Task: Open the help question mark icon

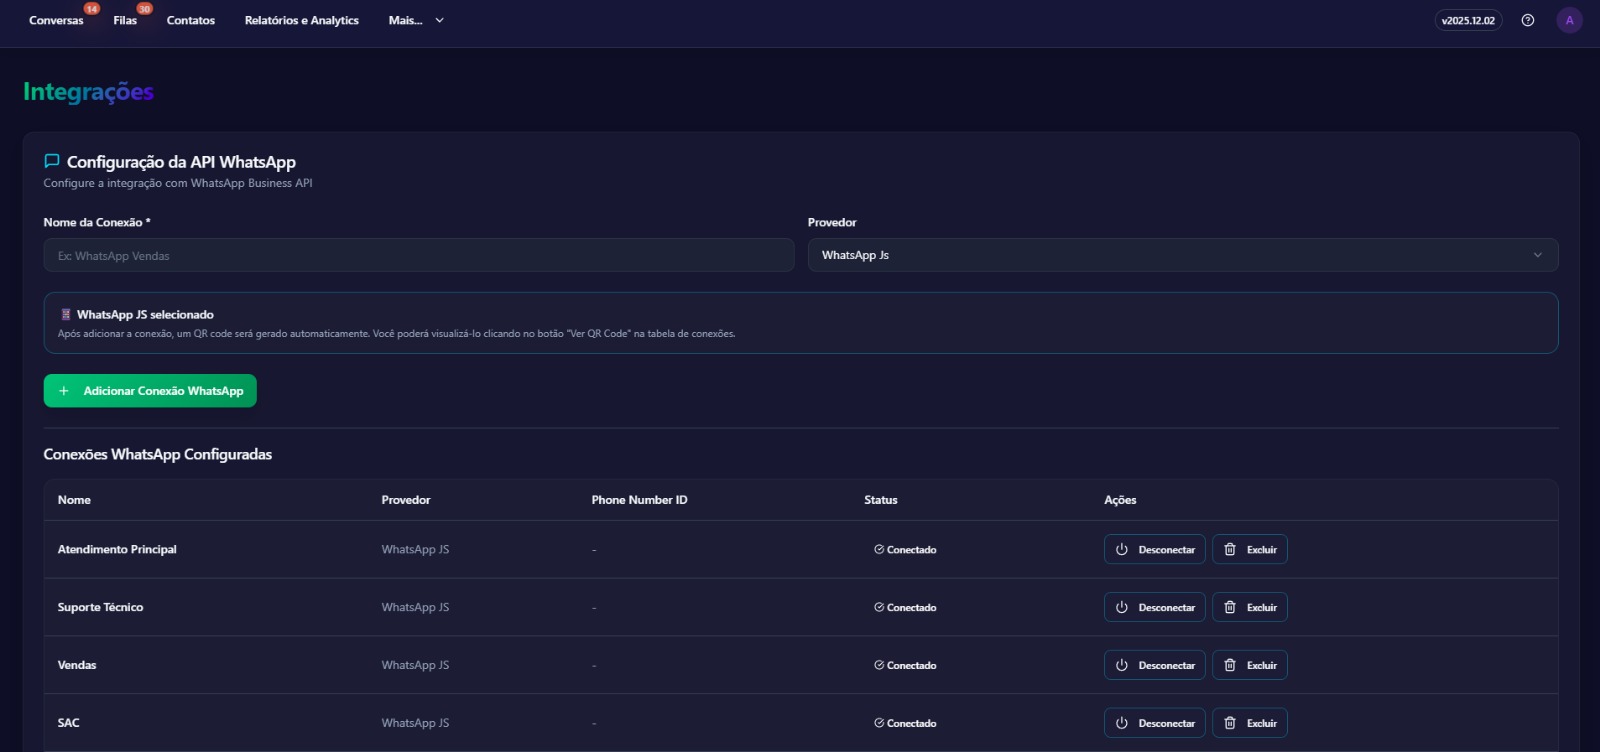Action: [x=1528, y=20]
